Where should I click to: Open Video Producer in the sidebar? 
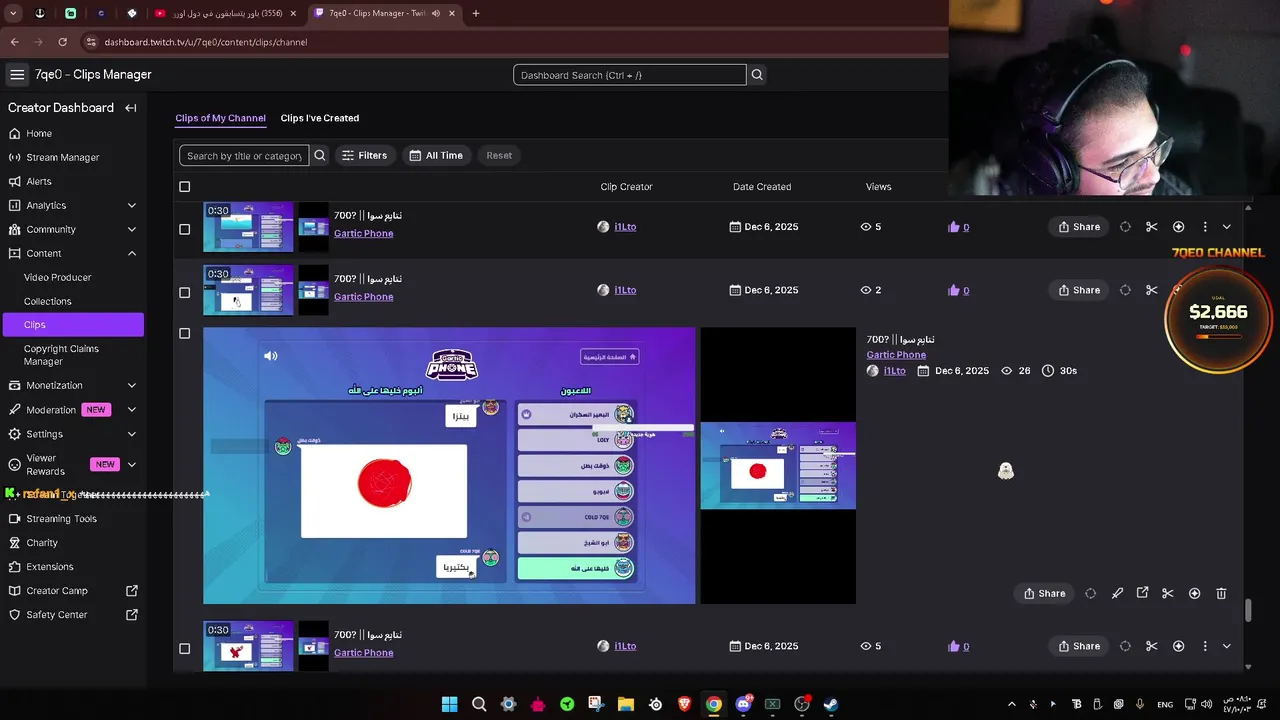(x=58, y=277)
